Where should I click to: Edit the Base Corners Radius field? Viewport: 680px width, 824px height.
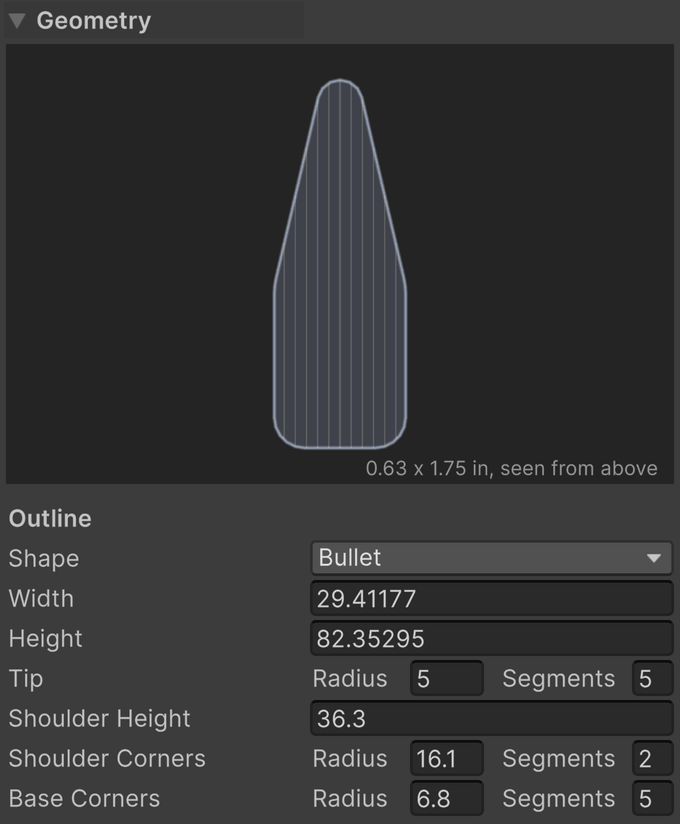coord(447,798)
